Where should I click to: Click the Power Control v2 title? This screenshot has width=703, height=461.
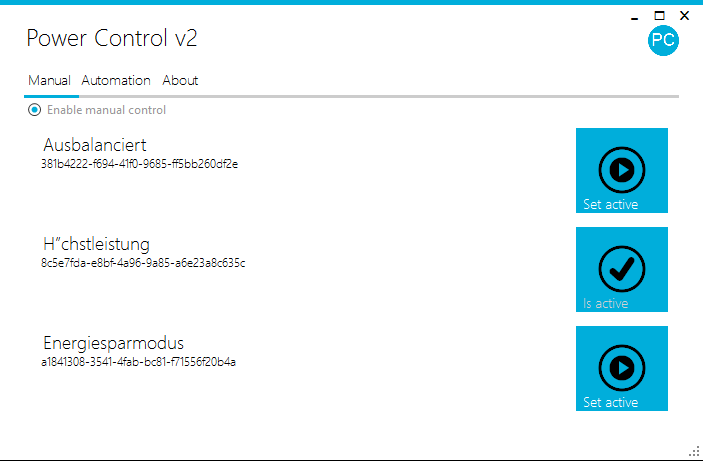coord(111,38)
